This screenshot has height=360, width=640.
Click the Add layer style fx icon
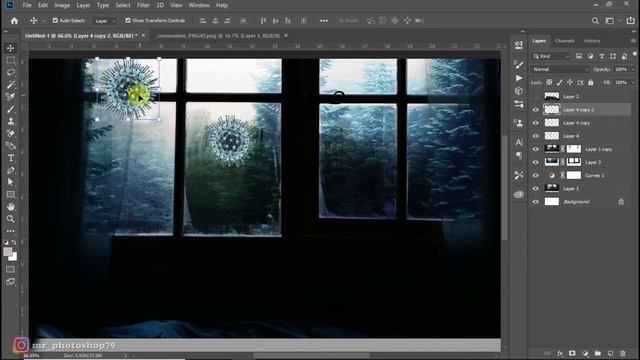click(560, 353)
